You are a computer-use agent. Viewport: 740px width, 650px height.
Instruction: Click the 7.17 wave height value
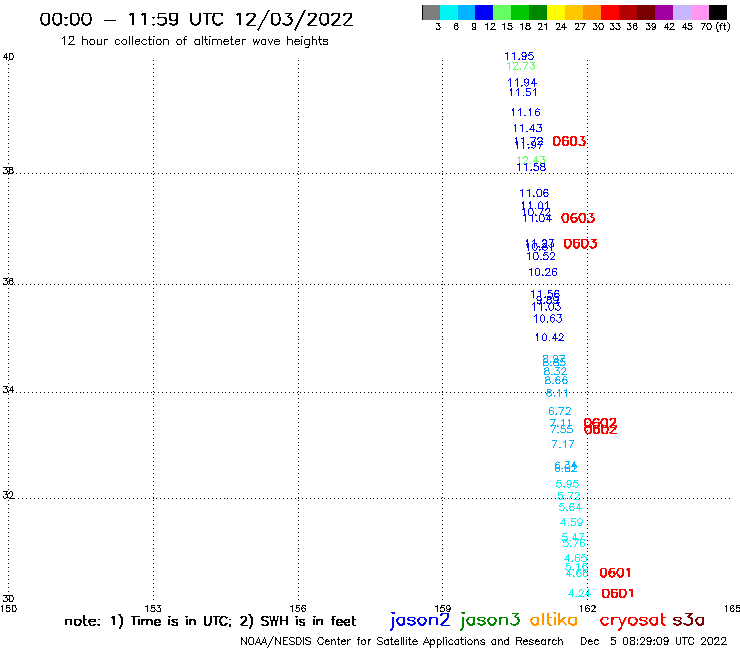pos(563,444)
